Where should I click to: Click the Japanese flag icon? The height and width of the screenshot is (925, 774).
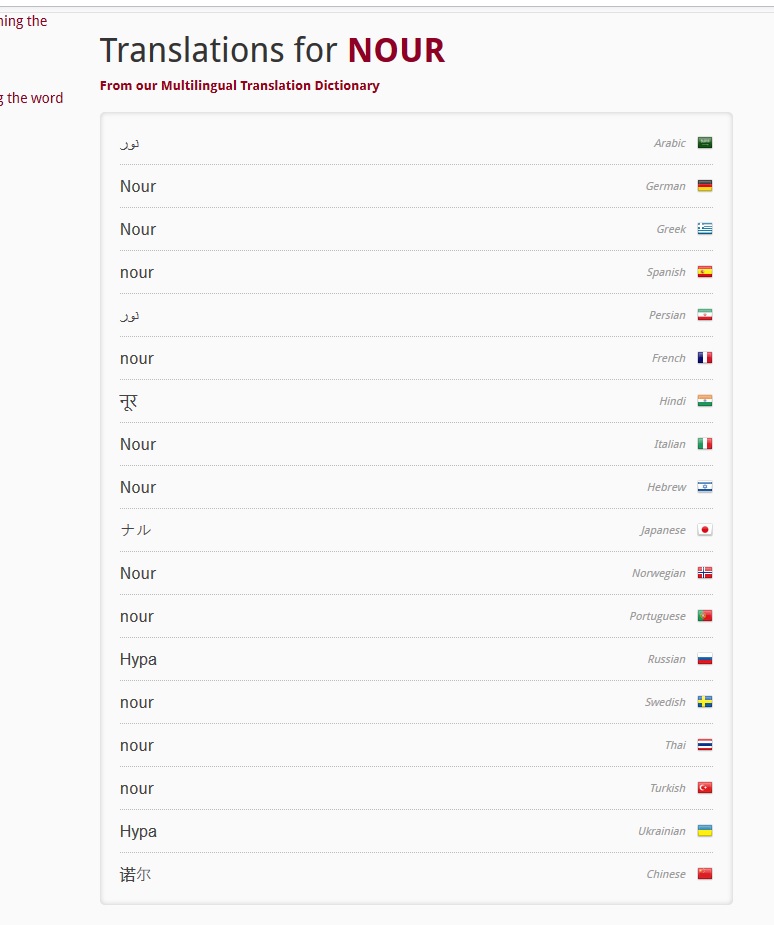(x=705, y=530)
